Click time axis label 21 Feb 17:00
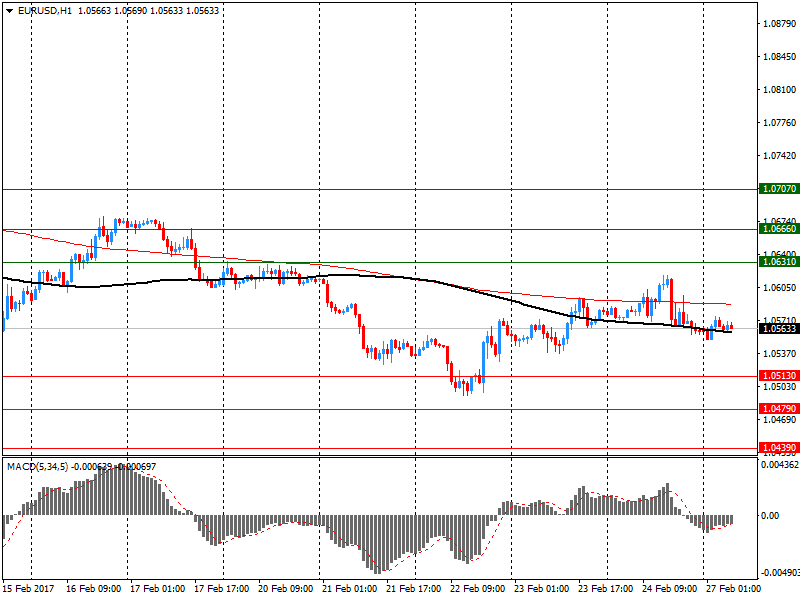Viewport: 800px width, 600px height. pos(413,589)
